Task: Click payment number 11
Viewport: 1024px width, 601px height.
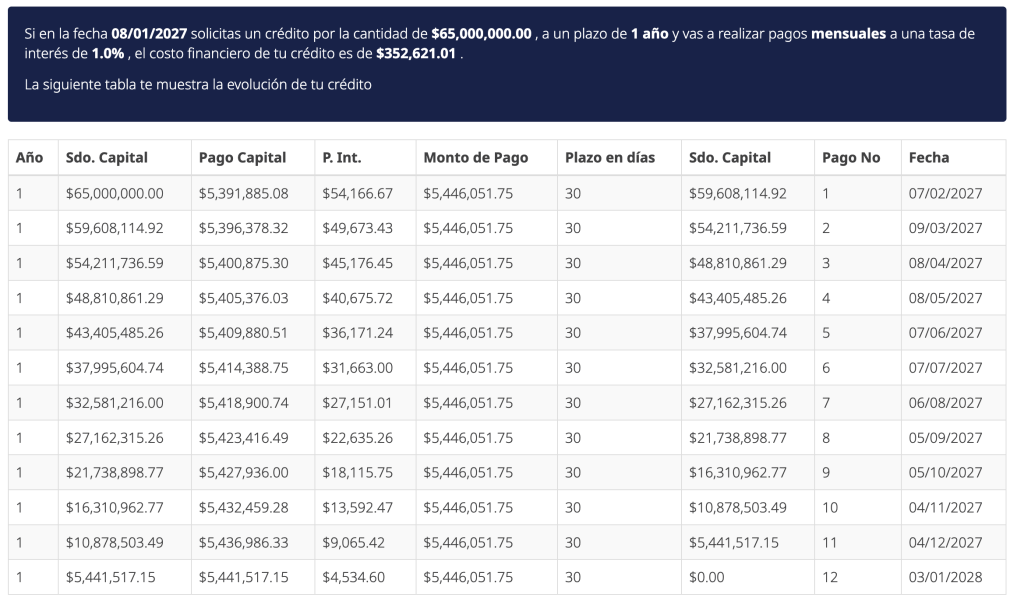Action: [x=829, y=542]
